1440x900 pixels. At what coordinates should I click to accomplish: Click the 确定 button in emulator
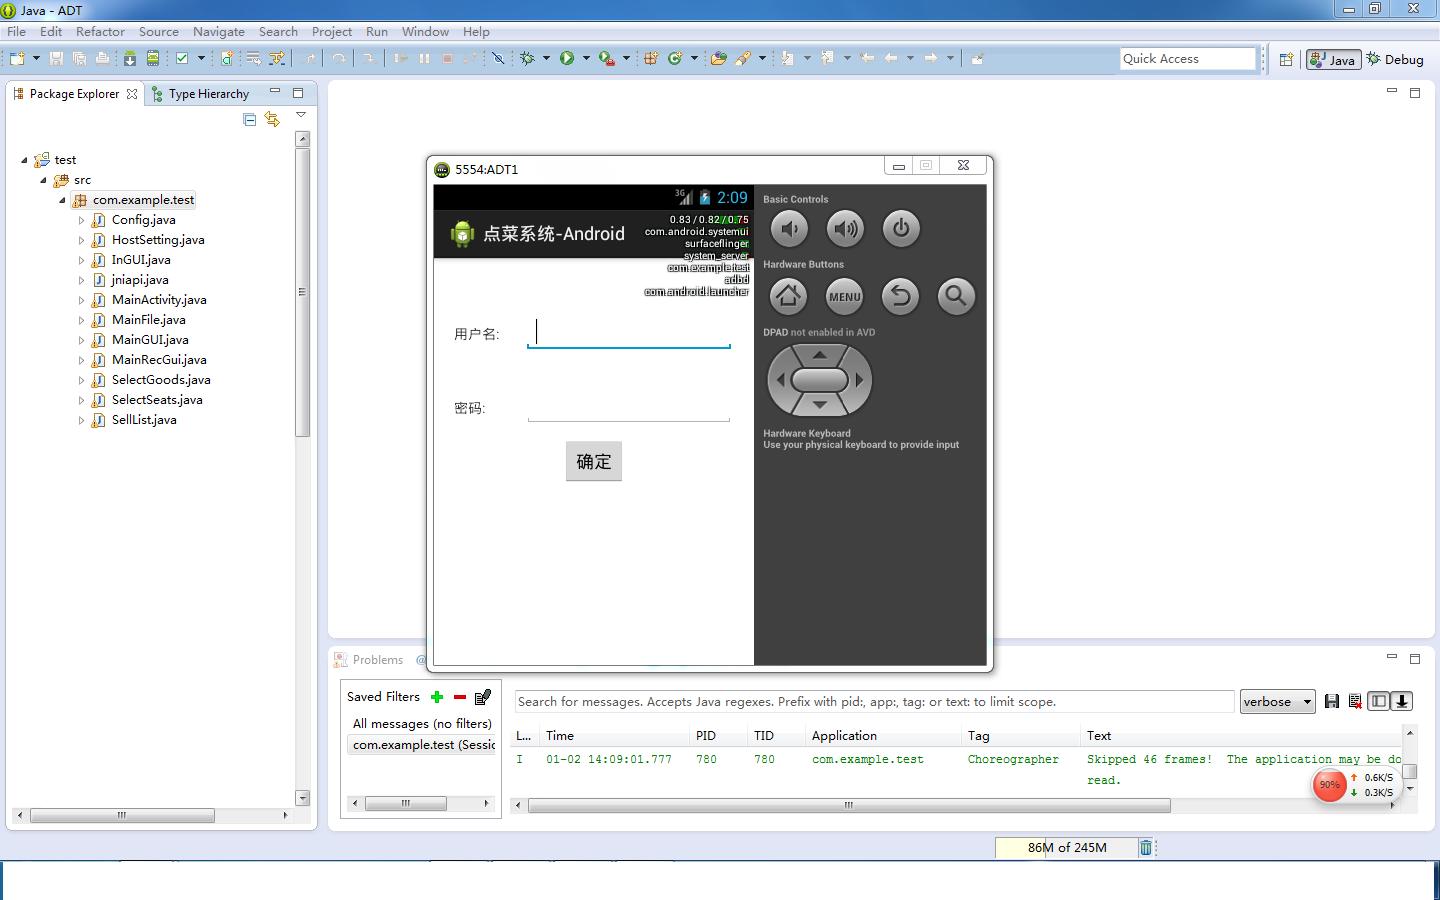tap(593, 461)
